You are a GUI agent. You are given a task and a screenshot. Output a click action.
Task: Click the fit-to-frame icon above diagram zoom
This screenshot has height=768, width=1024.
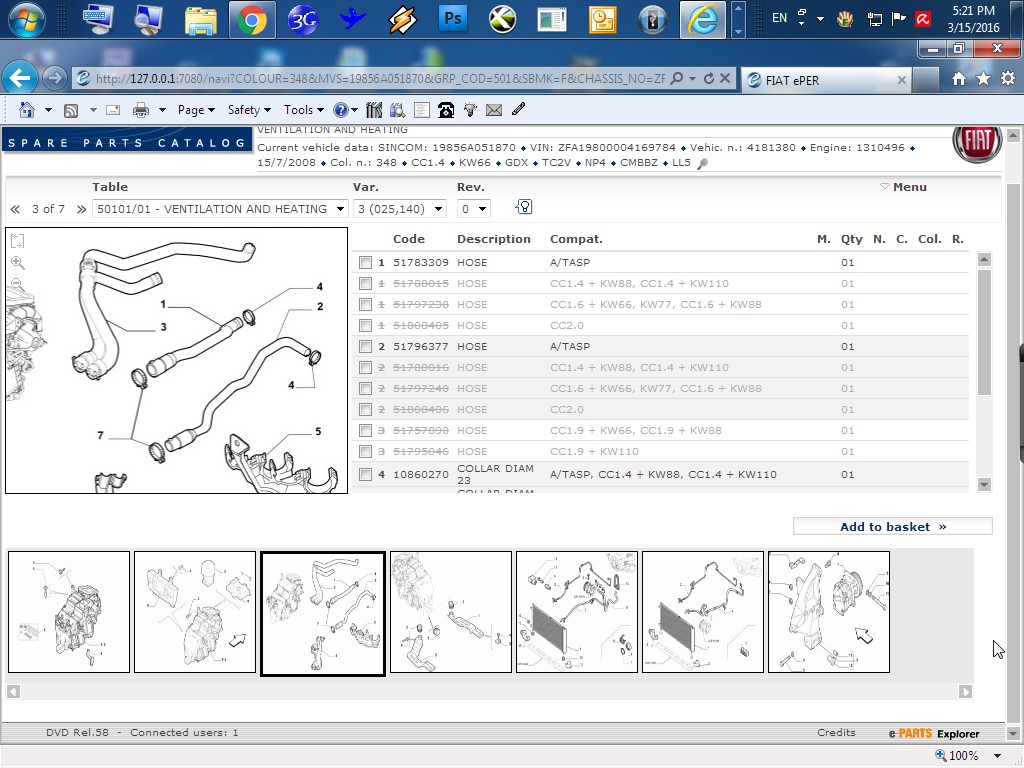click(18, 241)
